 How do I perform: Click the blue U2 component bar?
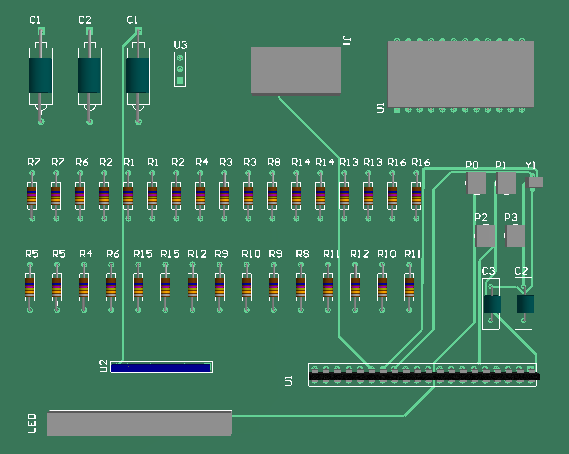pyautogui.click(x=161, y=368)
